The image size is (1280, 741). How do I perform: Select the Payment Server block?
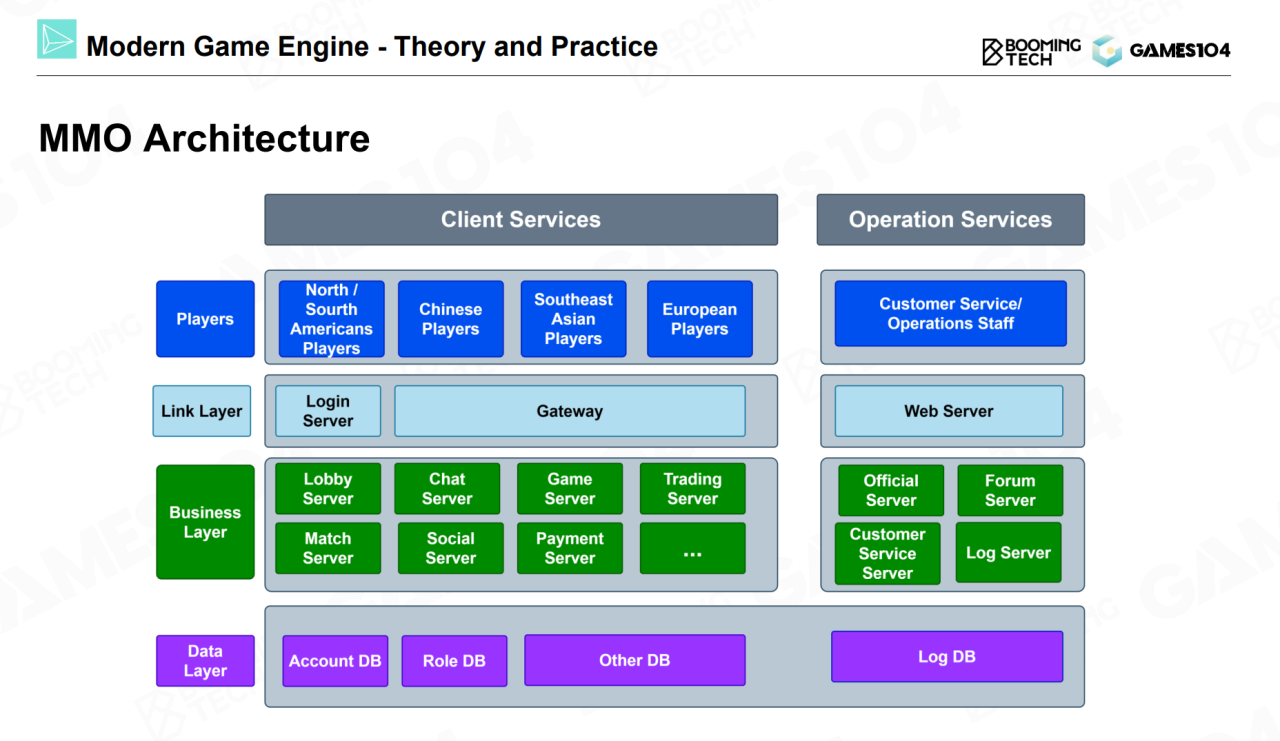569,548
